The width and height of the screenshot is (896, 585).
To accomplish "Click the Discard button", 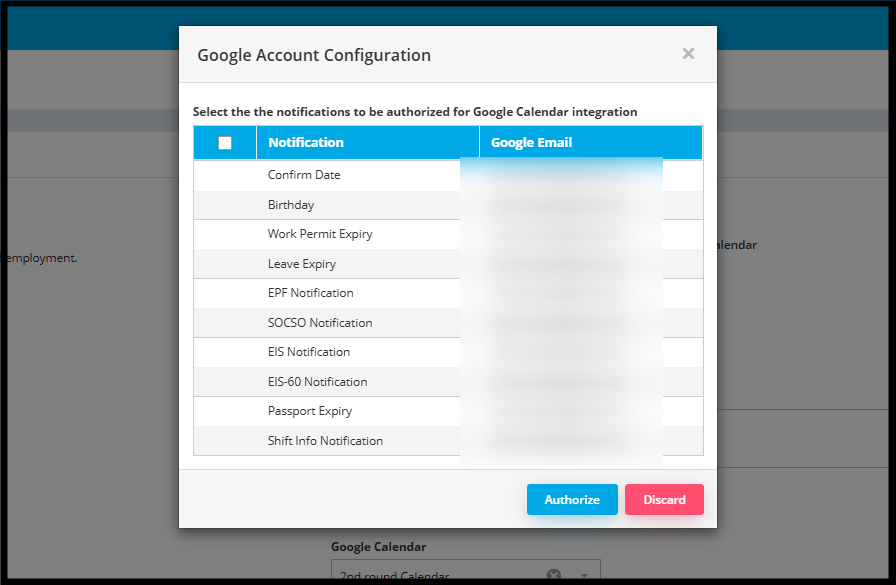I will [x=664, y=499].
